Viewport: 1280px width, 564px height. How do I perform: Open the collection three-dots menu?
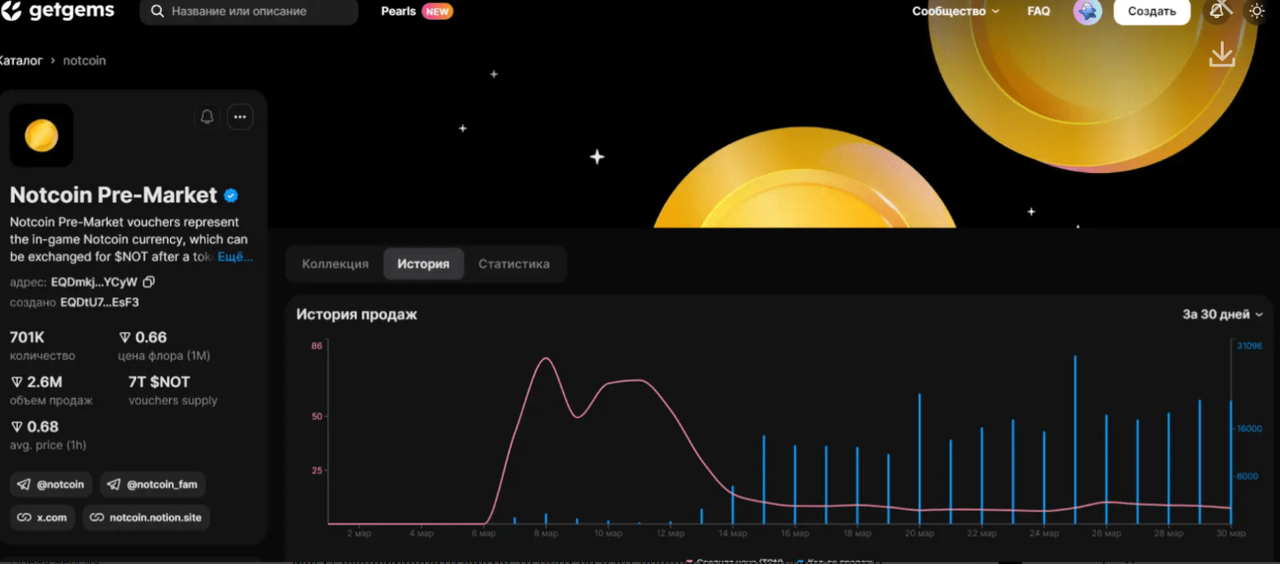[x=240, y=117]
